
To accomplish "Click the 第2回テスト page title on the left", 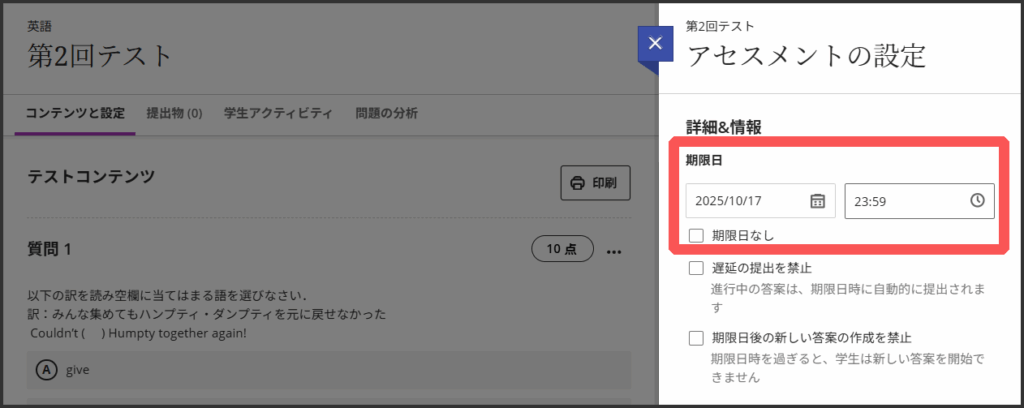I will pos(100,56).
